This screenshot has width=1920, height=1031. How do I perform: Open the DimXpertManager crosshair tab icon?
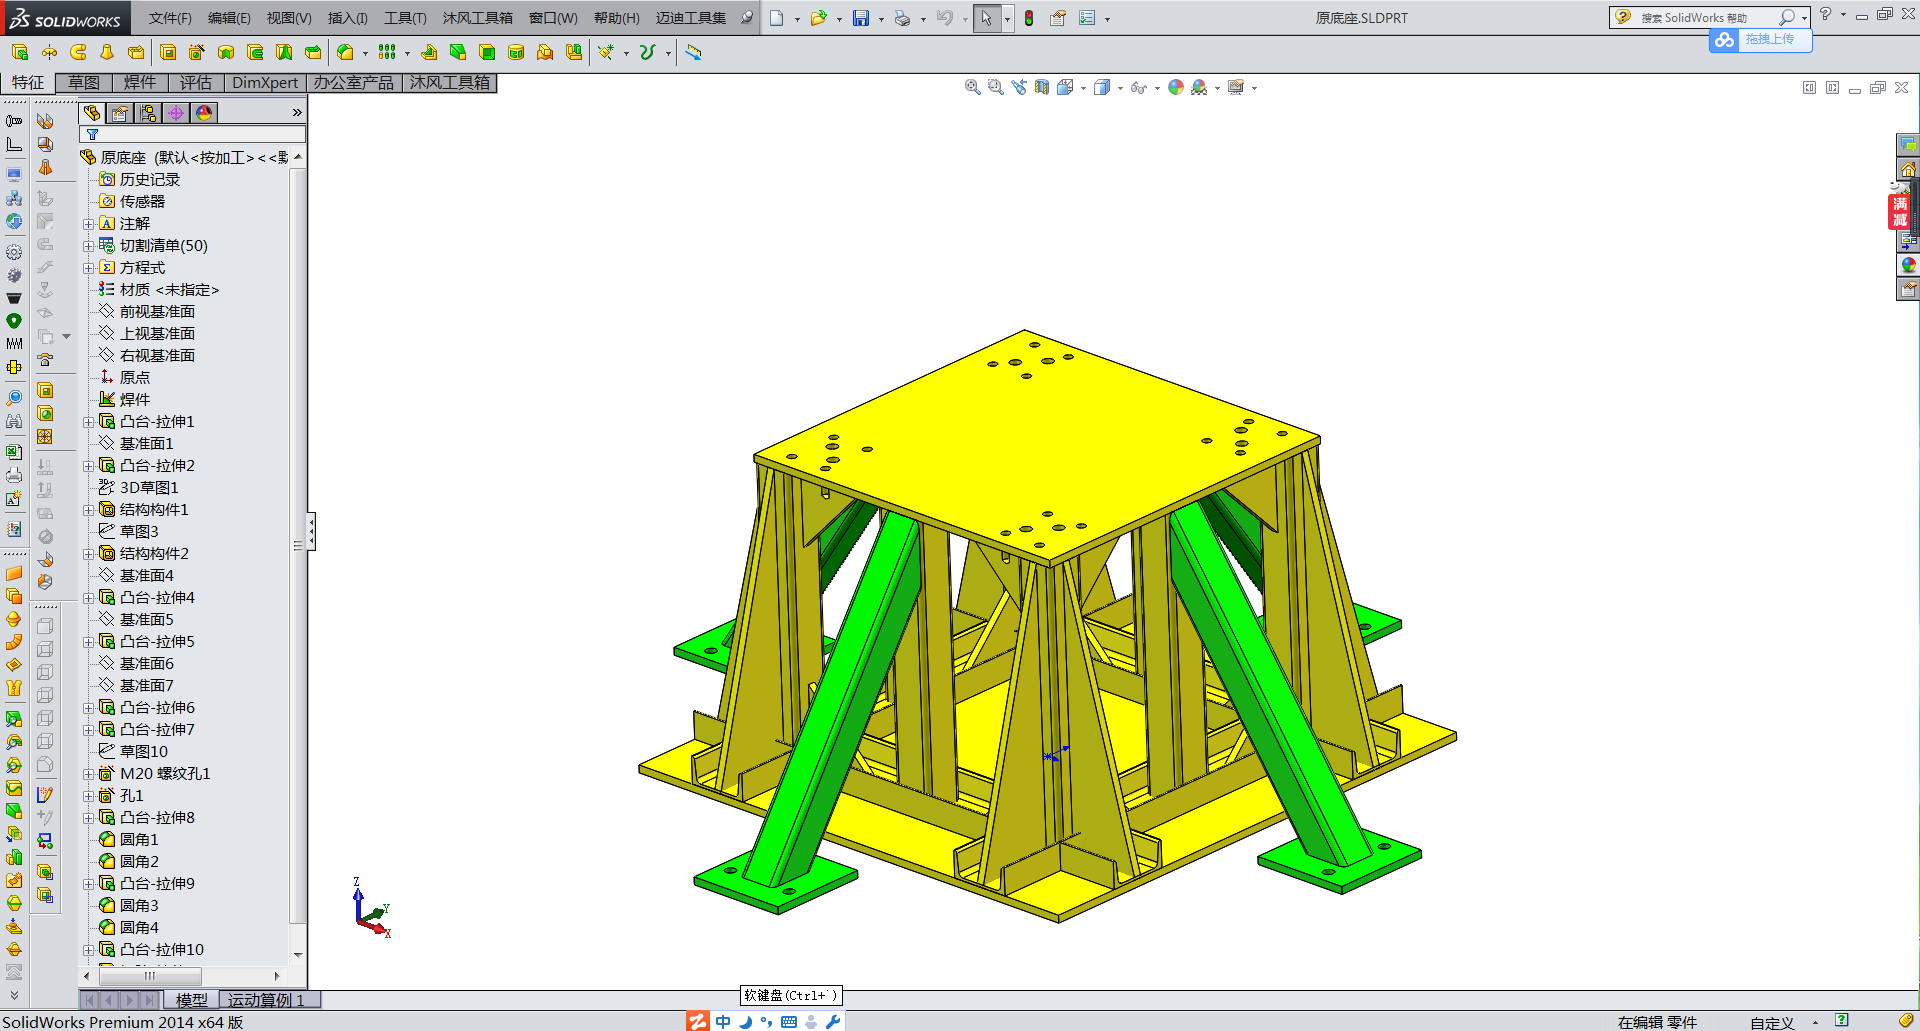point(176,113)
